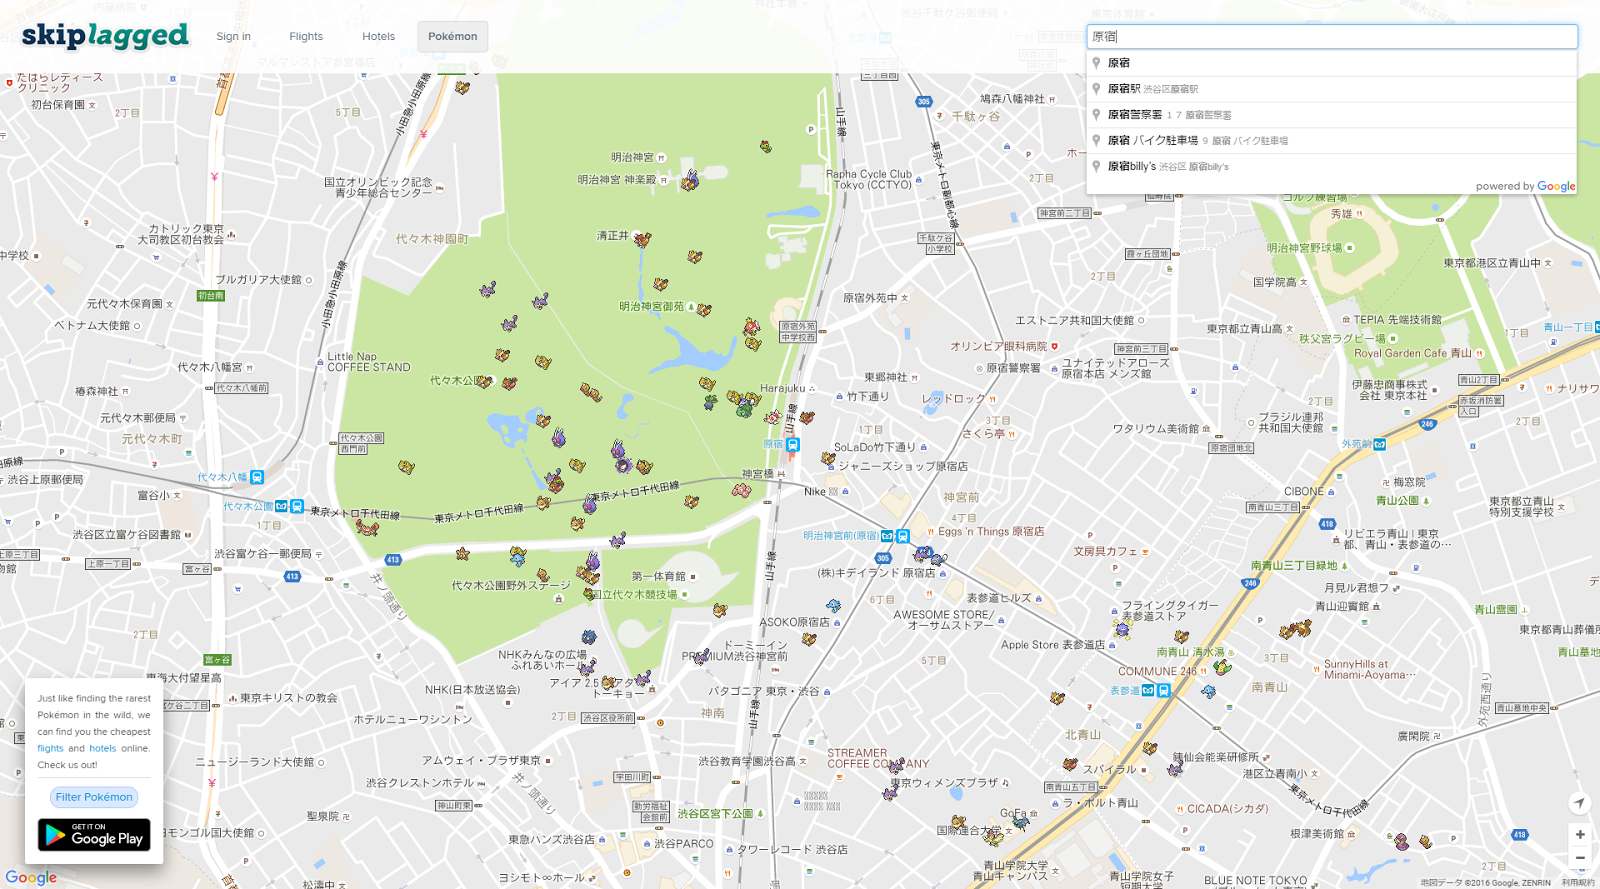Select the Magikarp near 原宿外苑中学校西
Viewport: 1600px width, 889px height.
751,326
